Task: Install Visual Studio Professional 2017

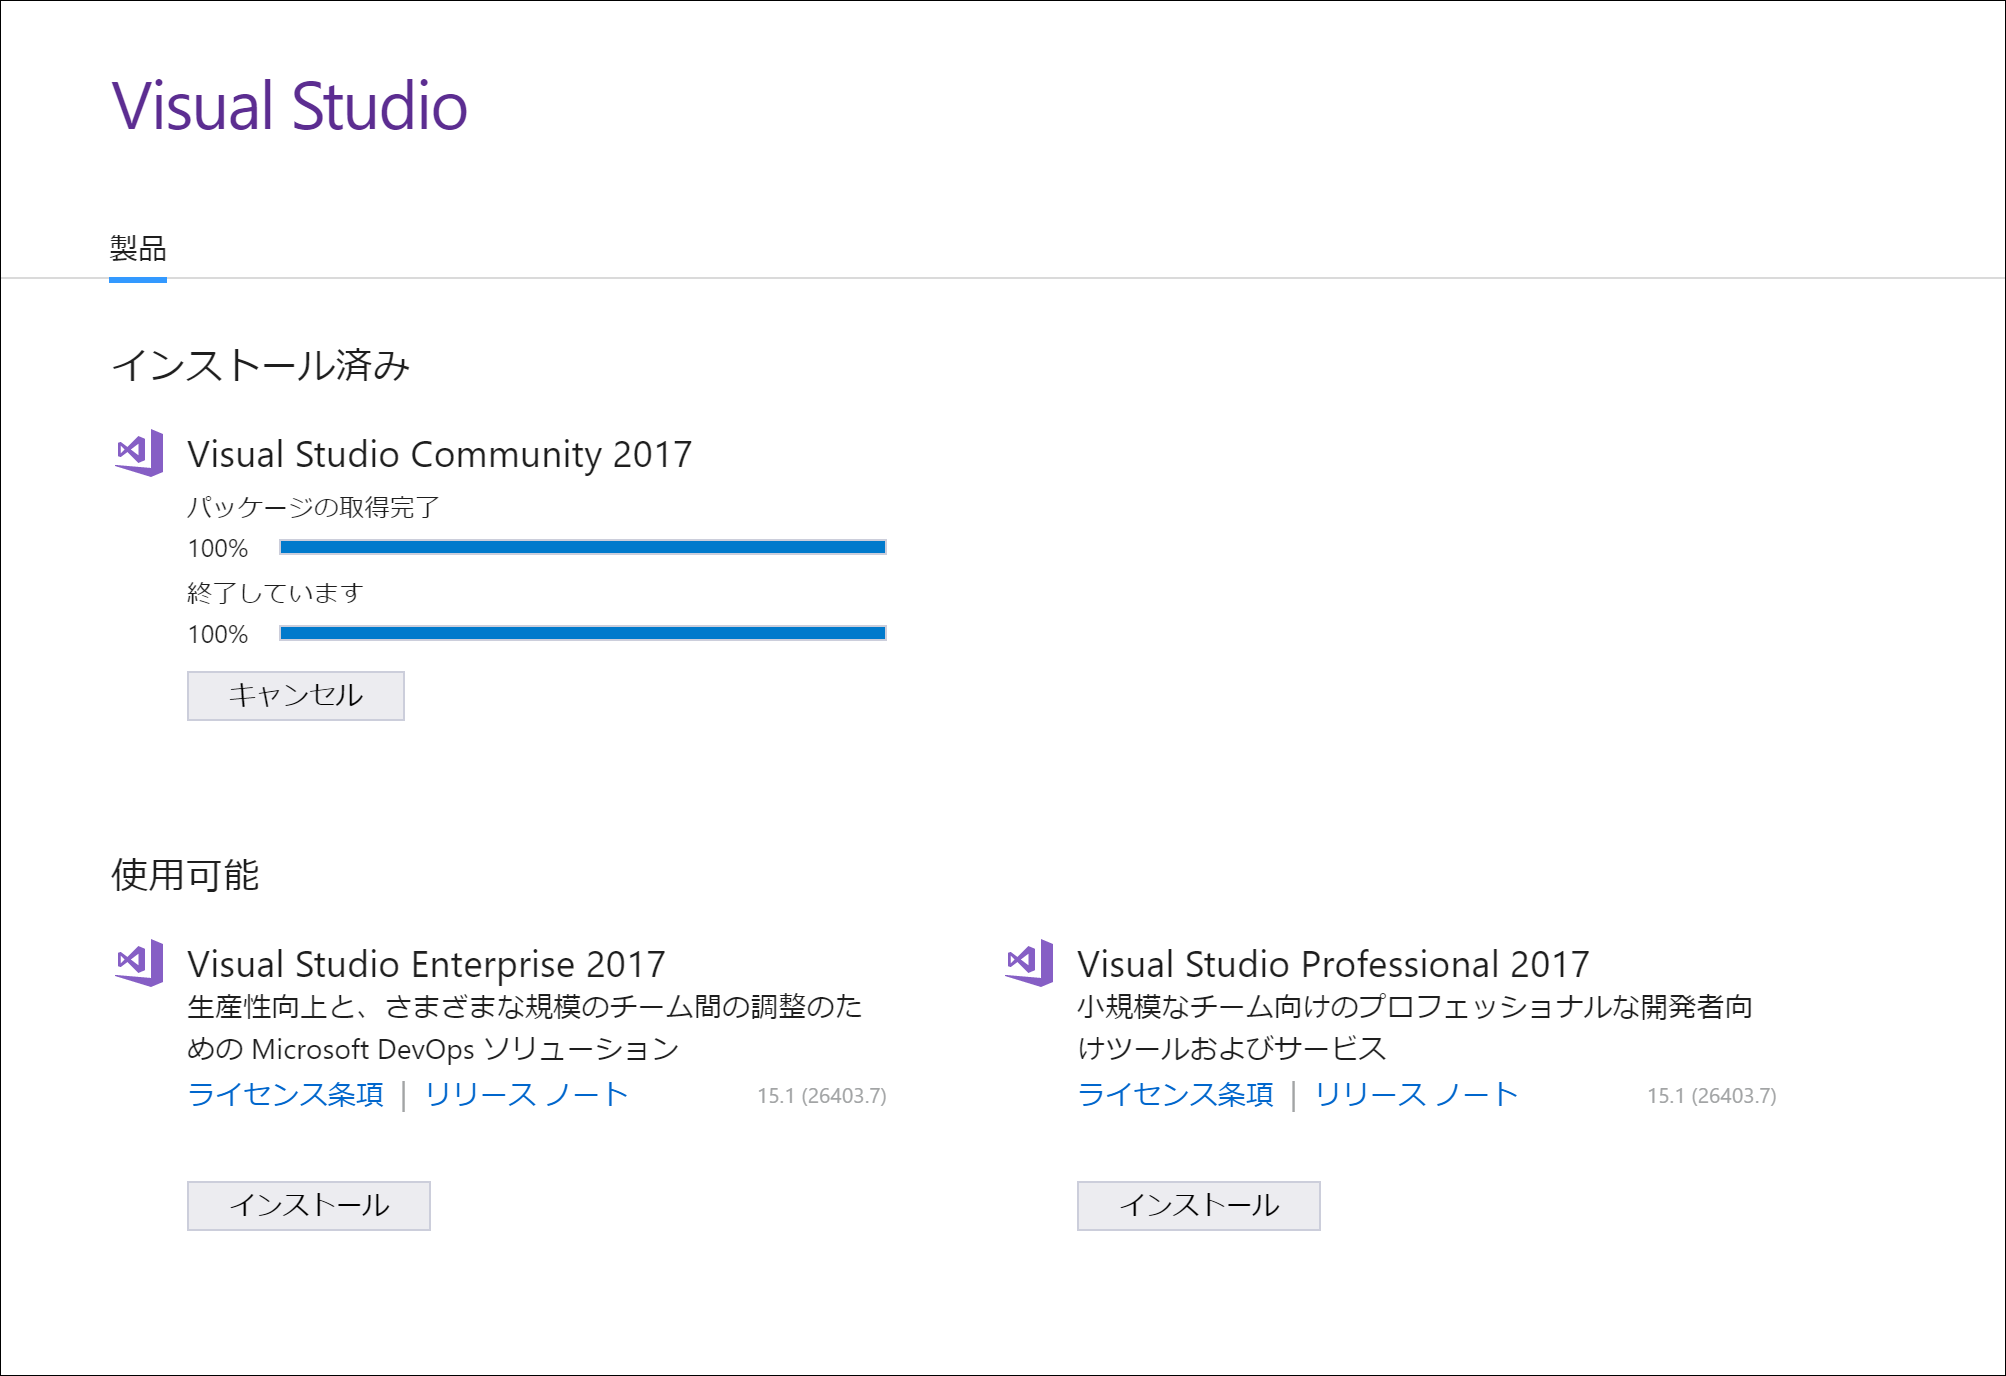Action: pos(1197,1206)
